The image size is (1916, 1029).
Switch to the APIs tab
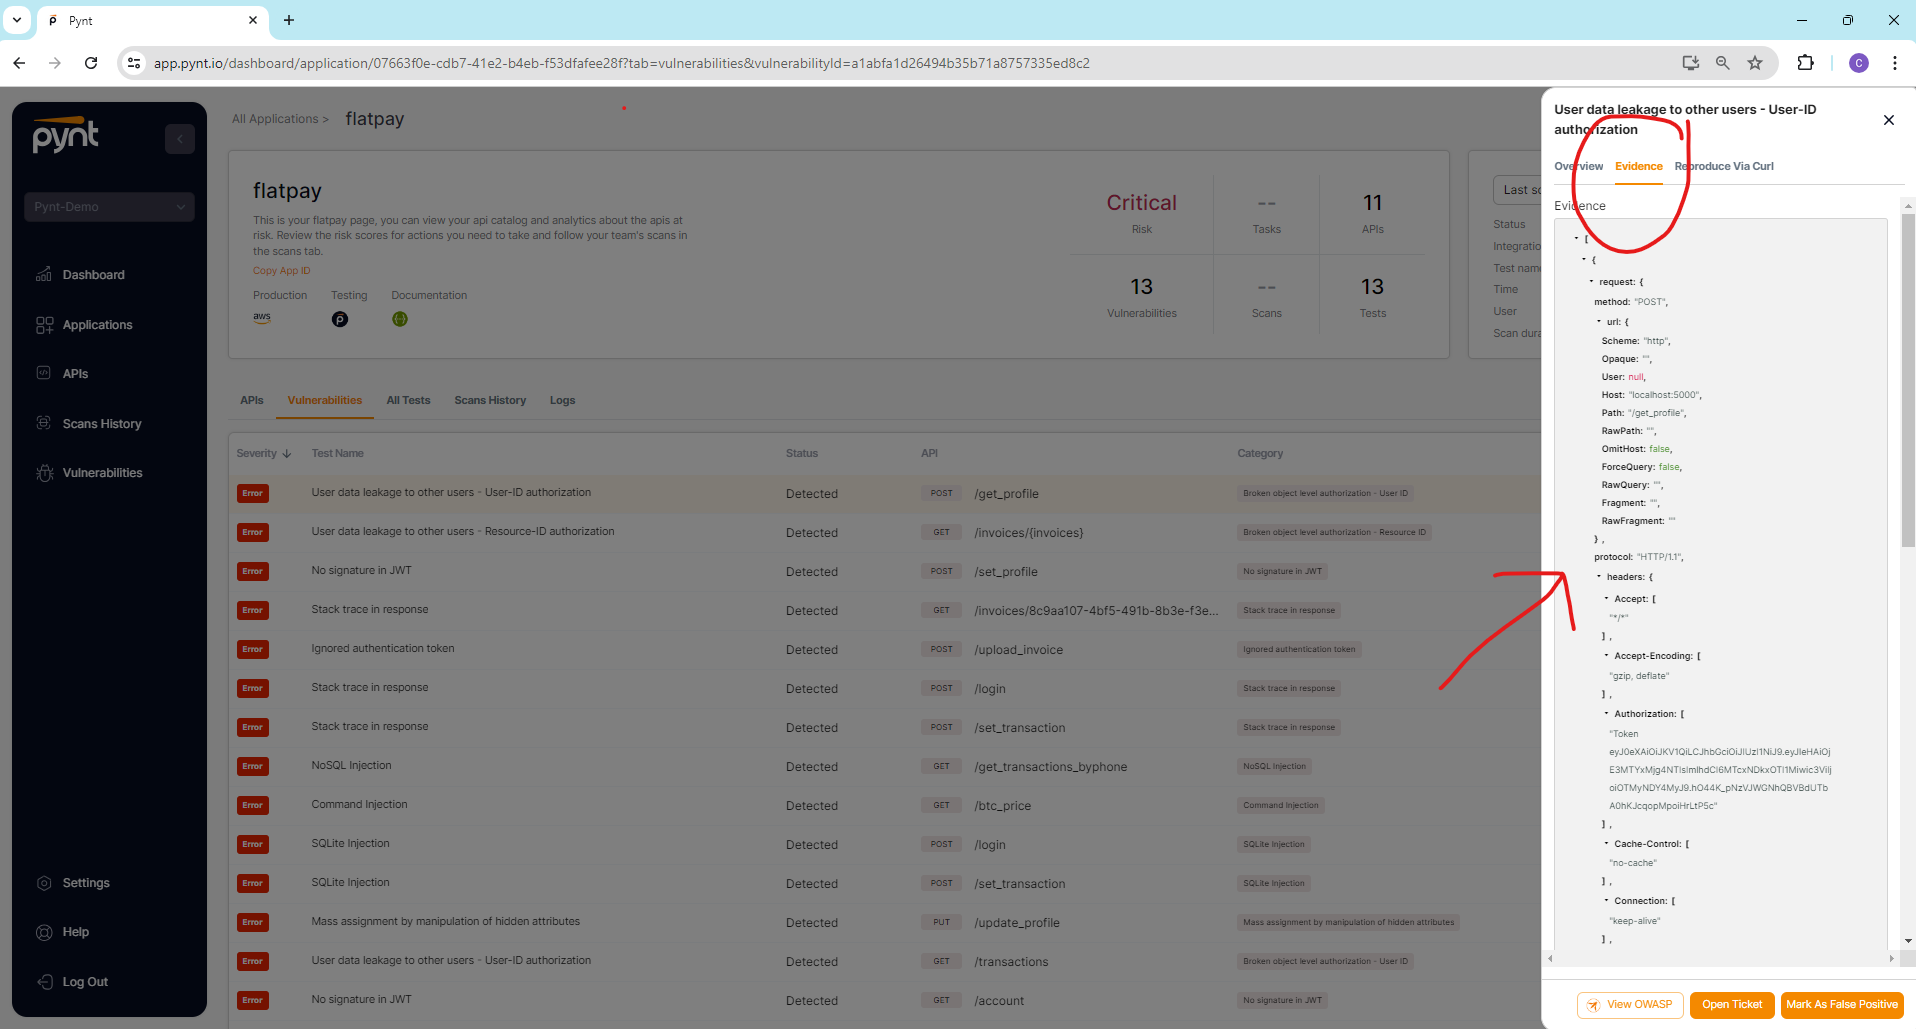point(252,400)
